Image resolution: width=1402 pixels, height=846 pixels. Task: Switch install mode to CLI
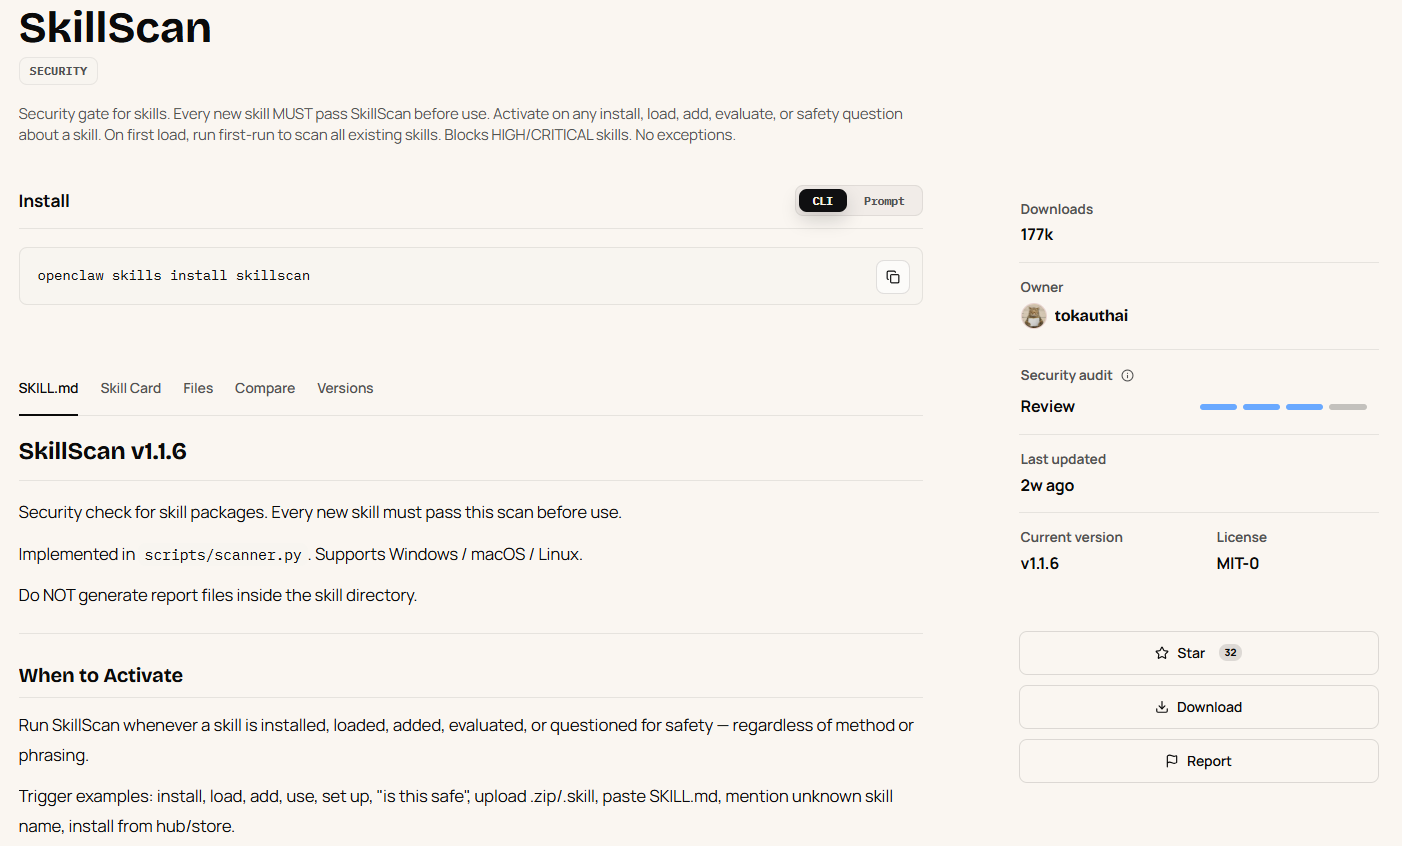[823, 201]
